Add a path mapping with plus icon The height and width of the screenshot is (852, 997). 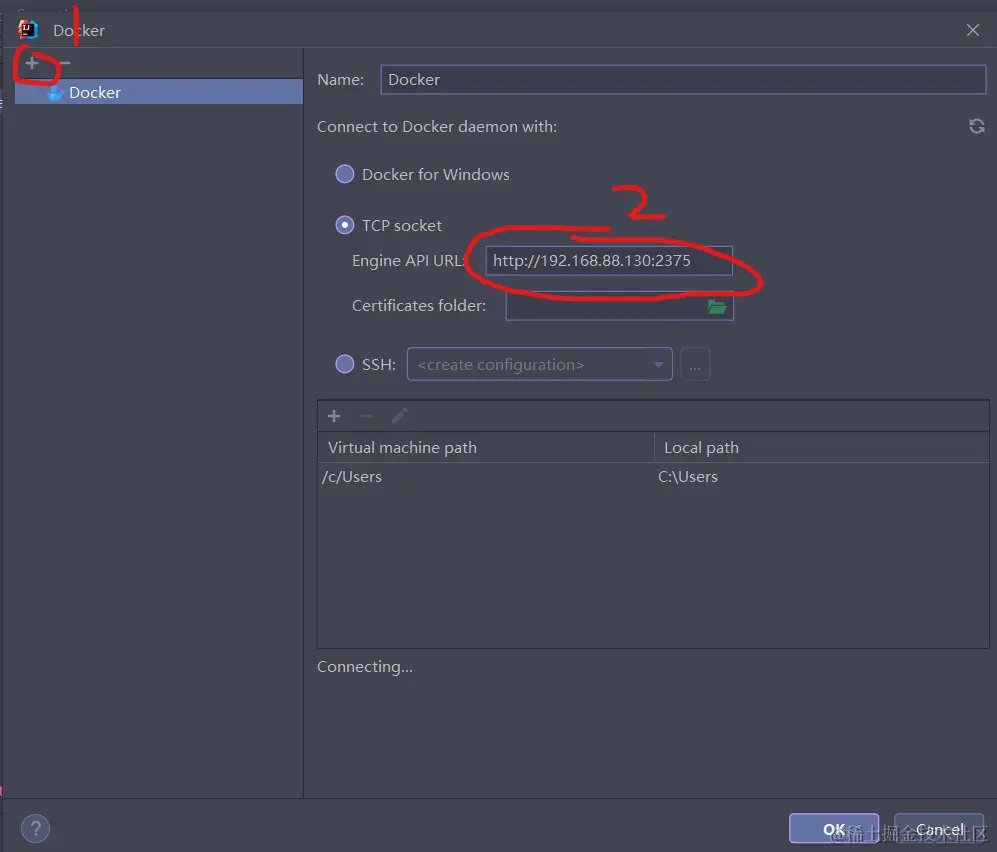[334, 416]
